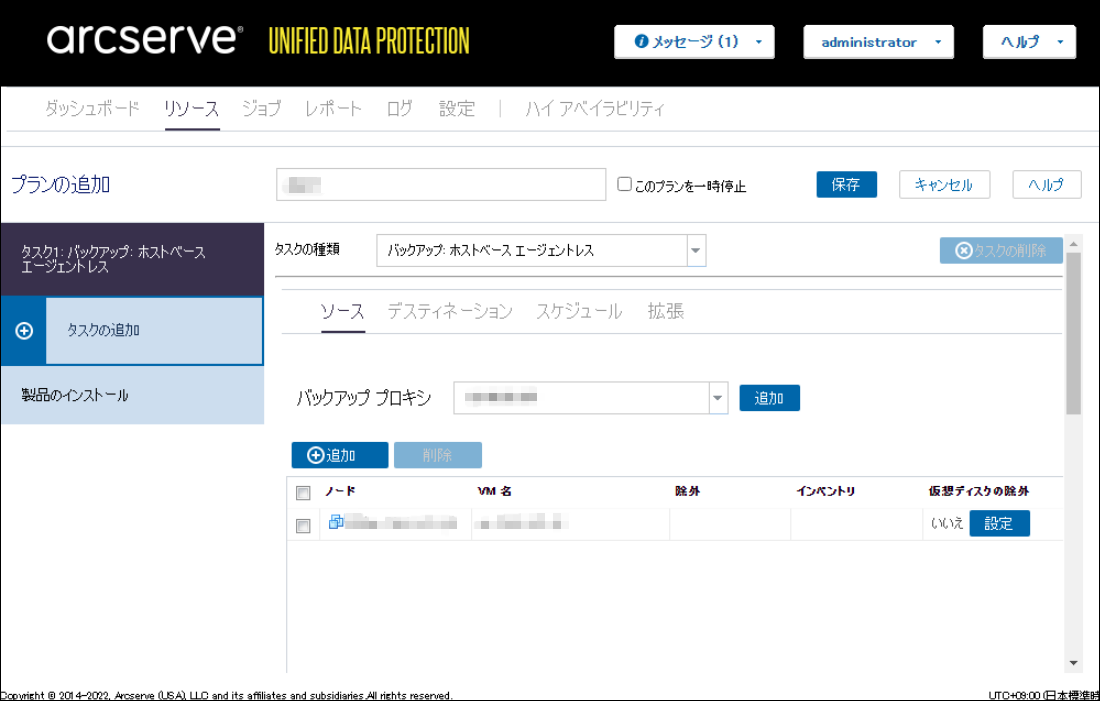Click the VM node icon in the table row
Image resolution: width=1100 pixels, height=701 pixels.
point(336,522)
